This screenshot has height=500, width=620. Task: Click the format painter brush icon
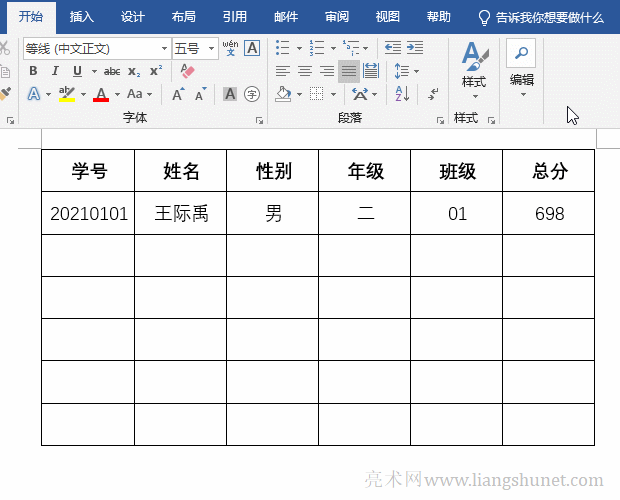click(5, 94)
